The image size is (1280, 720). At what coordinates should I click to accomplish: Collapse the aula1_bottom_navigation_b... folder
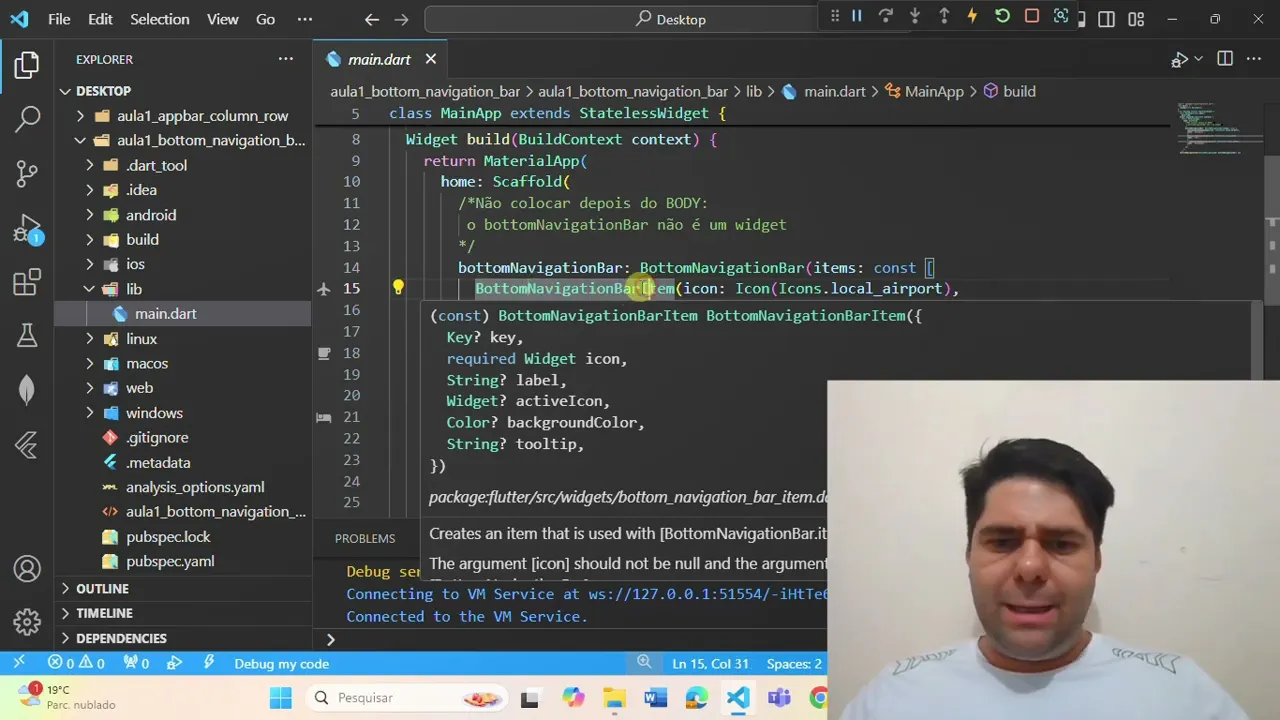(x=182, y=140)
